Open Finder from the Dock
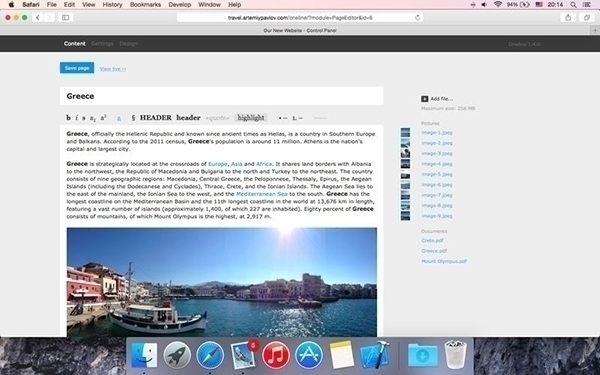 [144, 355]
